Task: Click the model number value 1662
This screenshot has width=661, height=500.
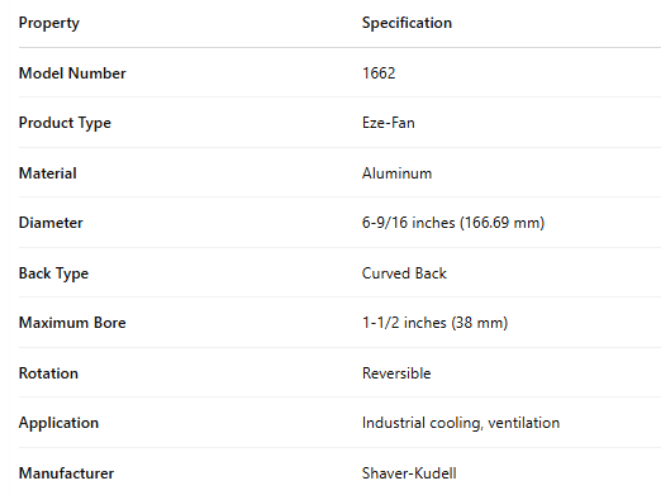Action: [x=378, y=73]
